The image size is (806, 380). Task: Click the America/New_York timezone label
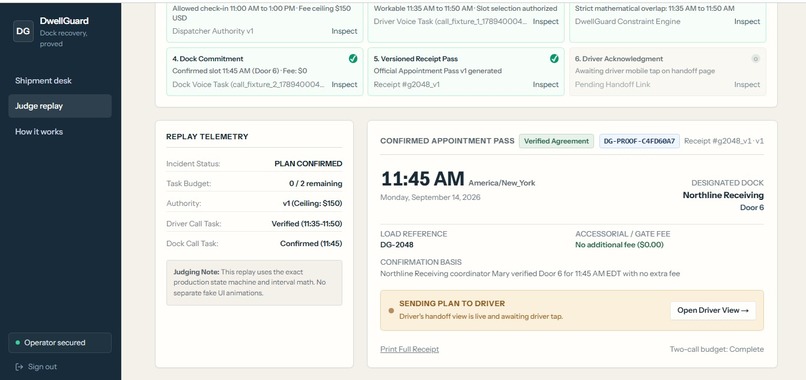(x=502, y=183)
